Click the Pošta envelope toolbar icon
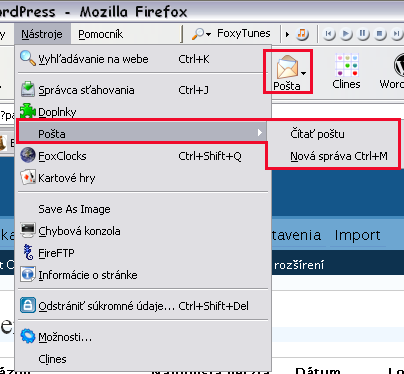404x374 pixels. [287, 68]
